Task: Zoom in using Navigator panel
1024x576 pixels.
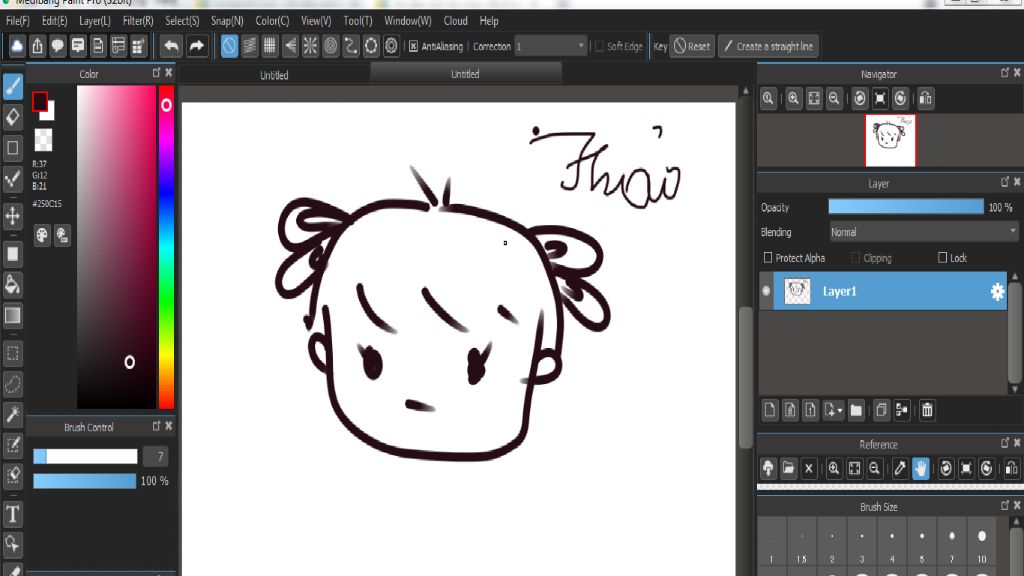Action: click(793, 99)
